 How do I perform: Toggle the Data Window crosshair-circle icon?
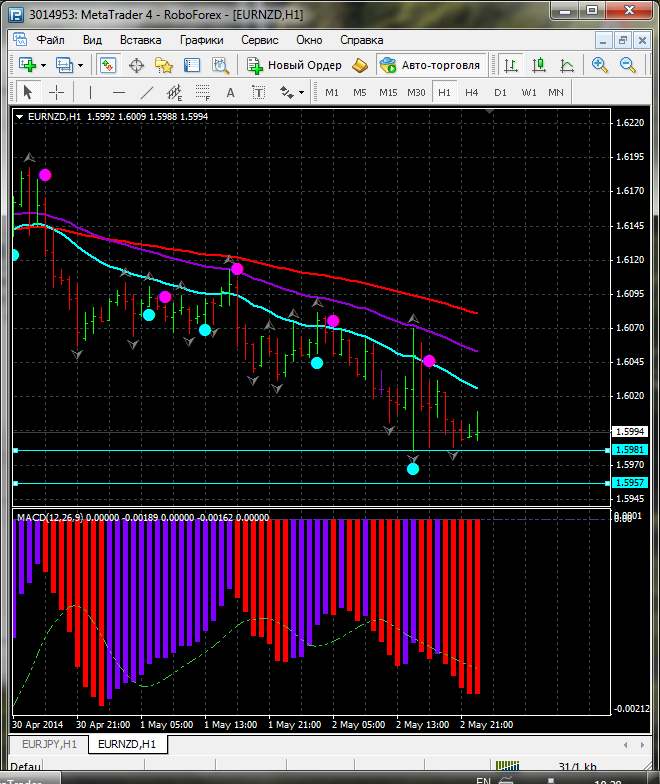[136, 66]
